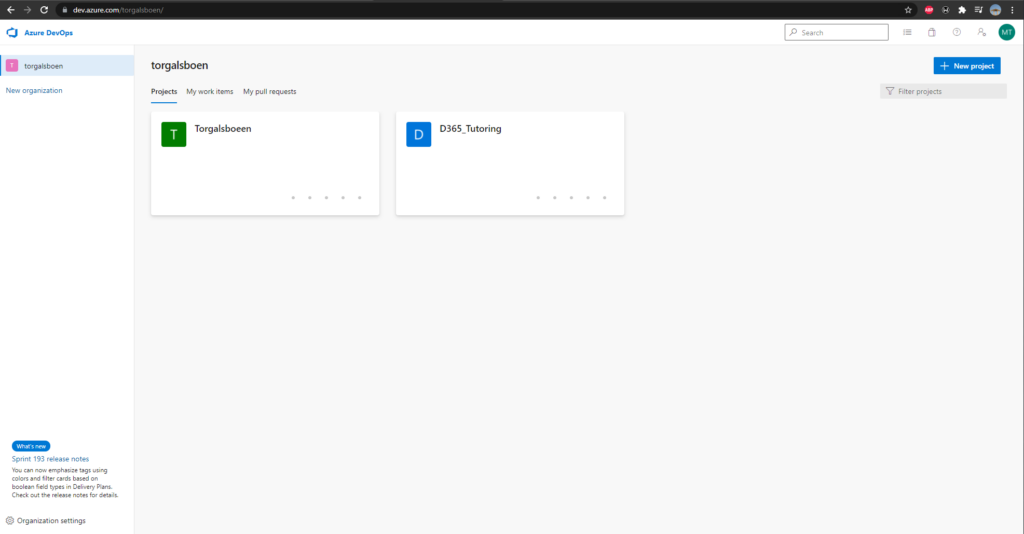
Task: Open the Extensions puzzle piece icon
Action: coord(962,10)
